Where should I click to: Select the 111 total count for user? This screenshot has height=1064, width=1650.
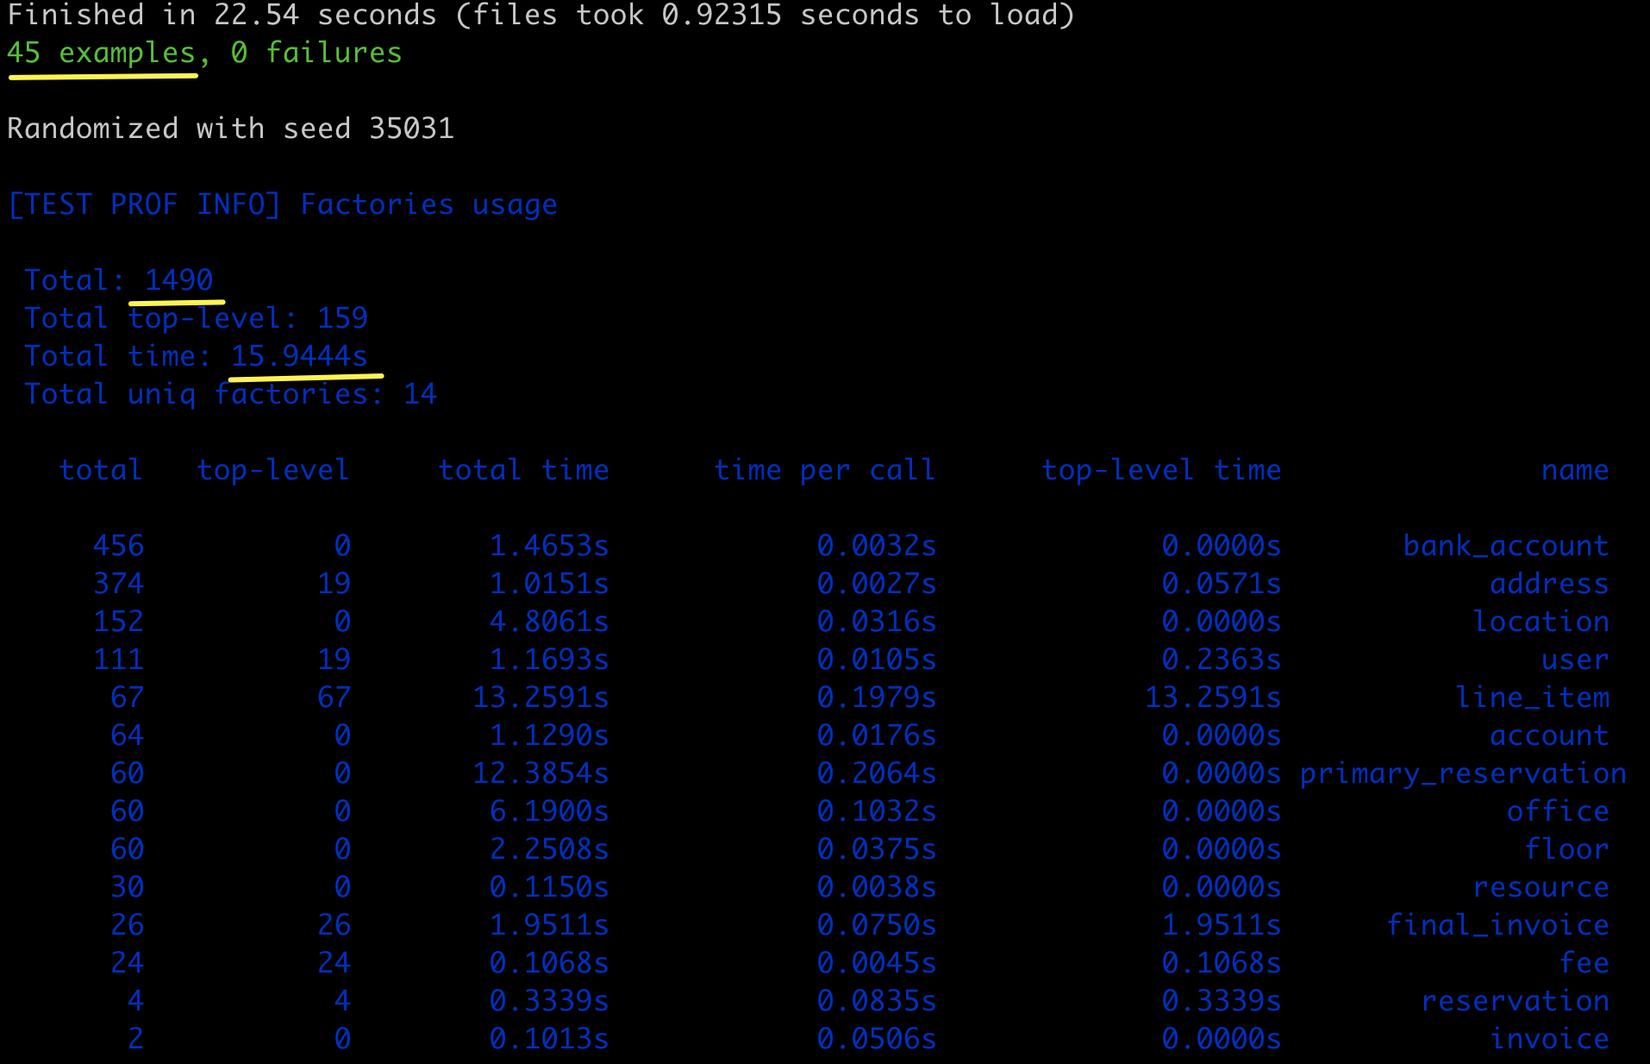click(118, 661)
